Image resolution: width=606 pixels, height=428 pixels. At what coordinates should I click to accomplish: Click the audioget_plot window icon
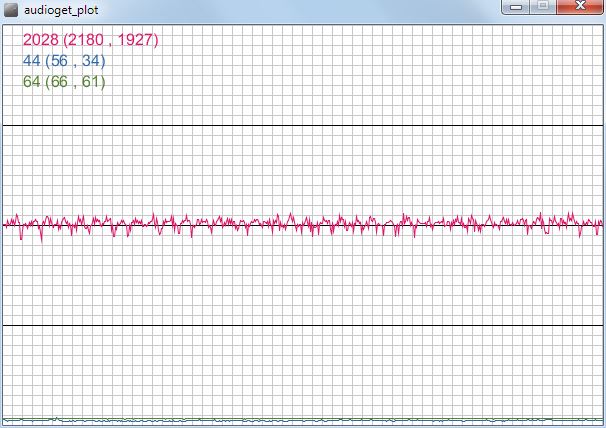click(x=10, y=10)
